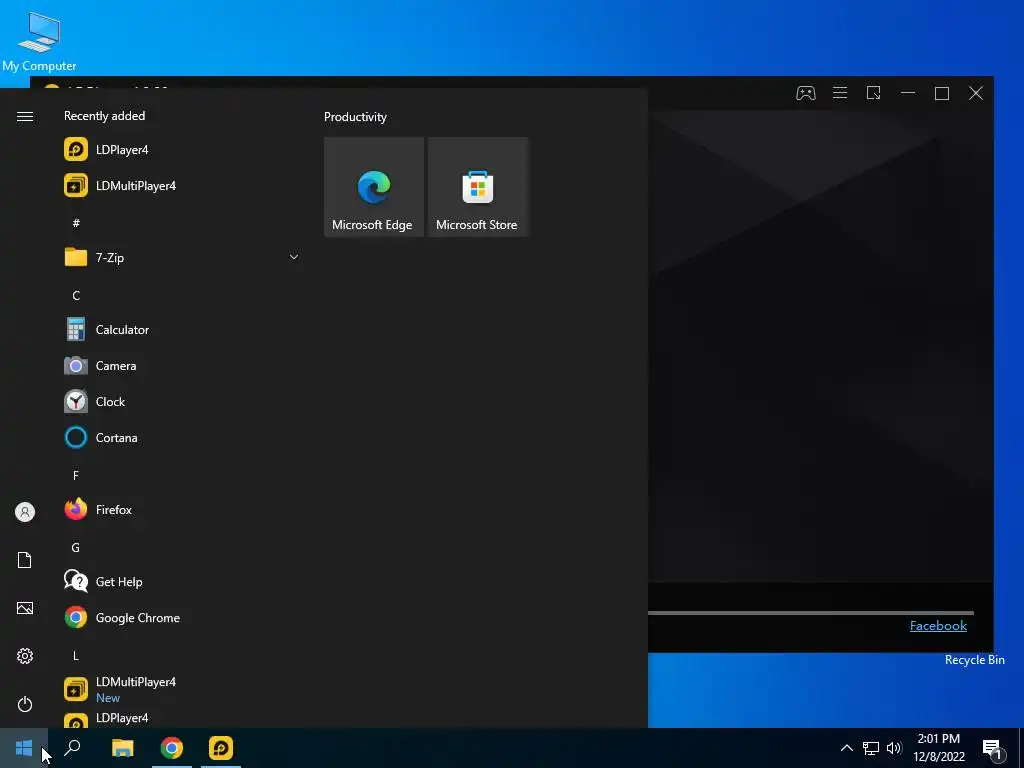This screenshot has height=768, width=1024.
Task: Click LDPlayer loading progress bar
Action: point(810,613)
